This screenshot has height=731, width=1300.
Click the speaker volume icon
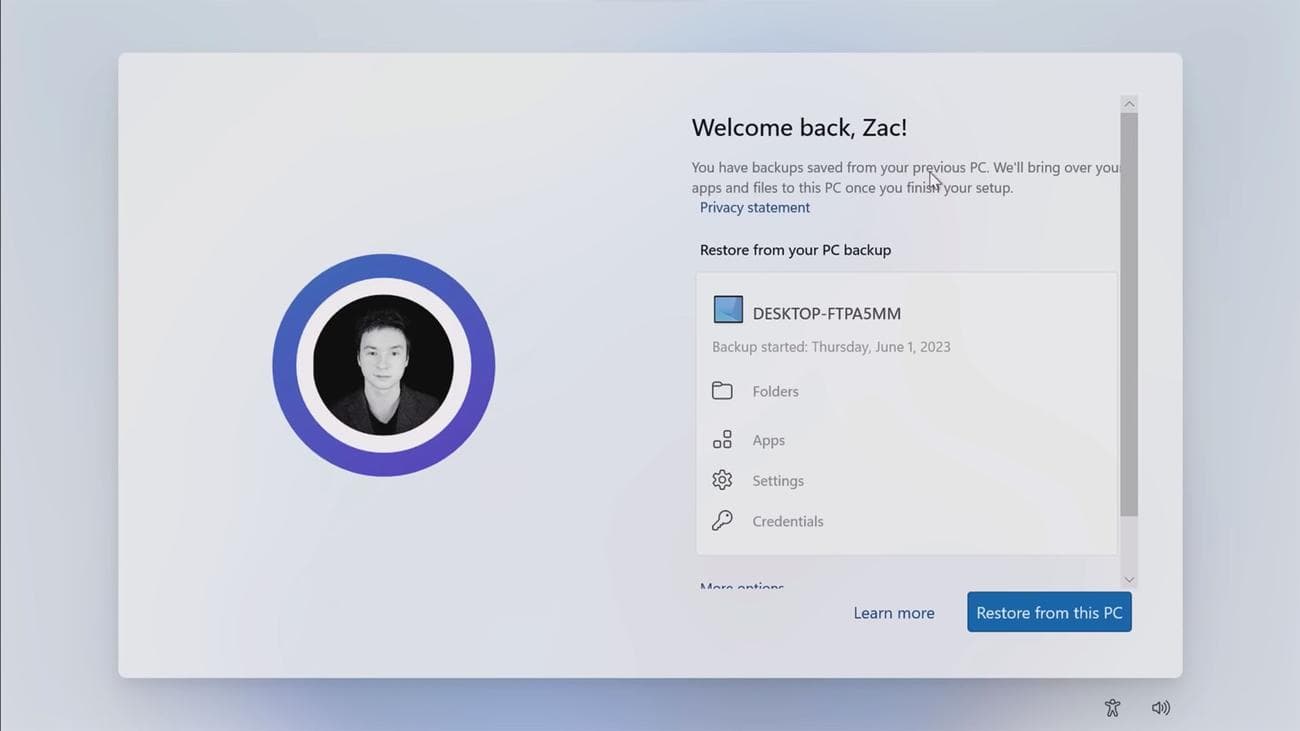1160,707
